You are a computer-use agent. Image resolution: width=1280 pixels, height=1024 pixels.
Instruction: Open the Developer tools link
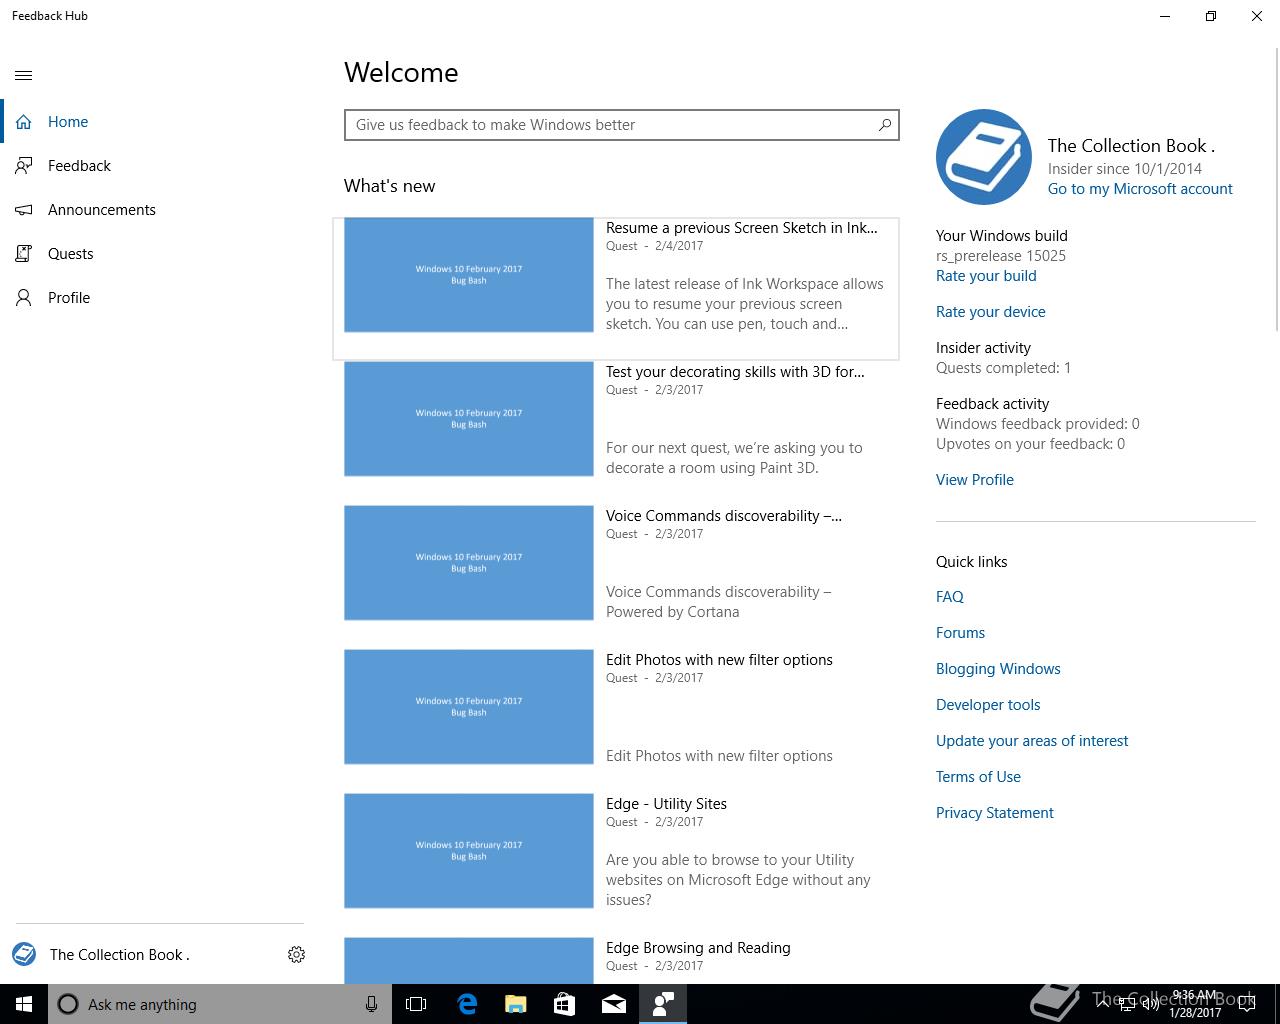(x=988, y=705)
